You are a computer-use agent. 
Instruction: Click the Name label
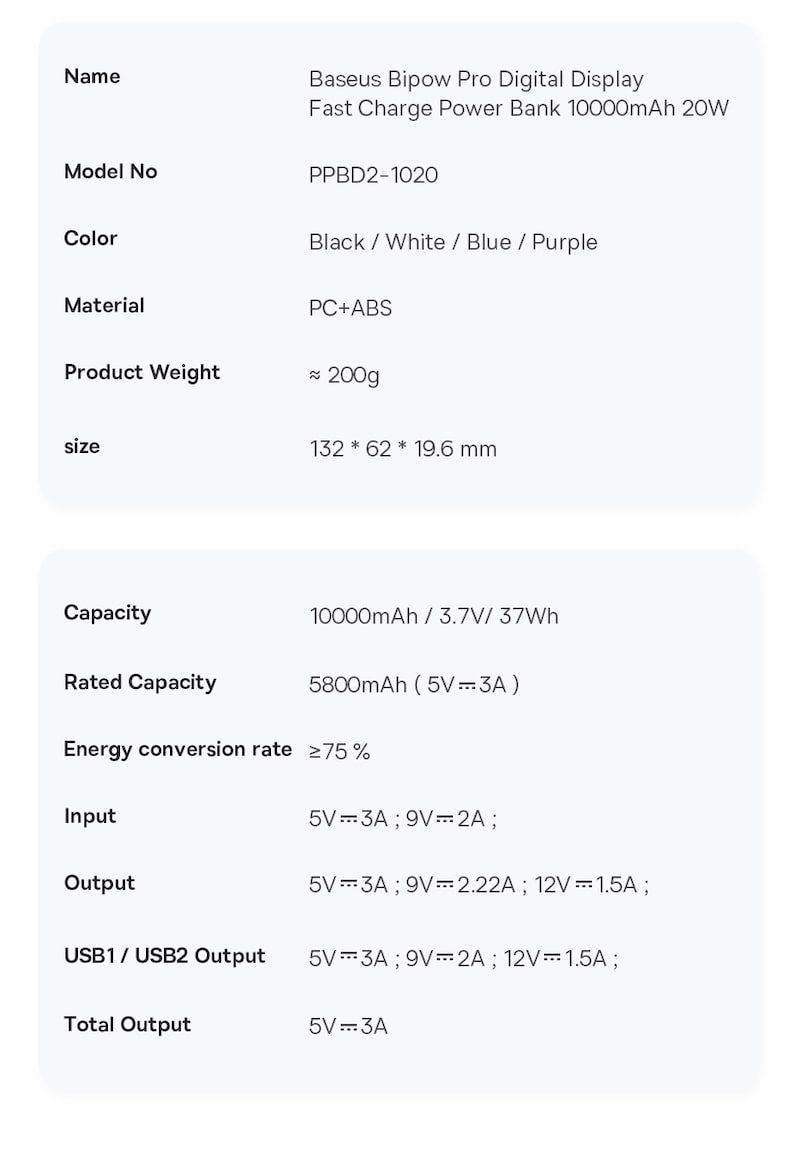(92, 76)
